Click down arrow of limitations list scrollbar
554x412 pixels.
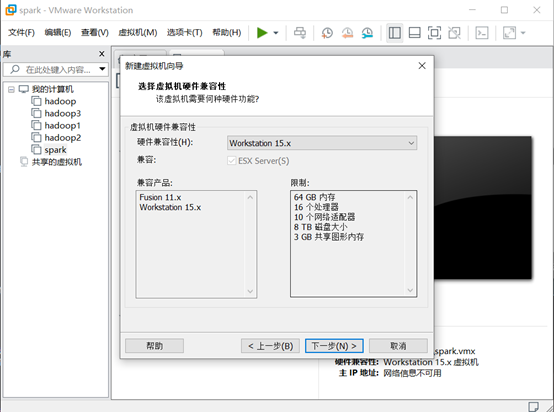tap(410, 290)
